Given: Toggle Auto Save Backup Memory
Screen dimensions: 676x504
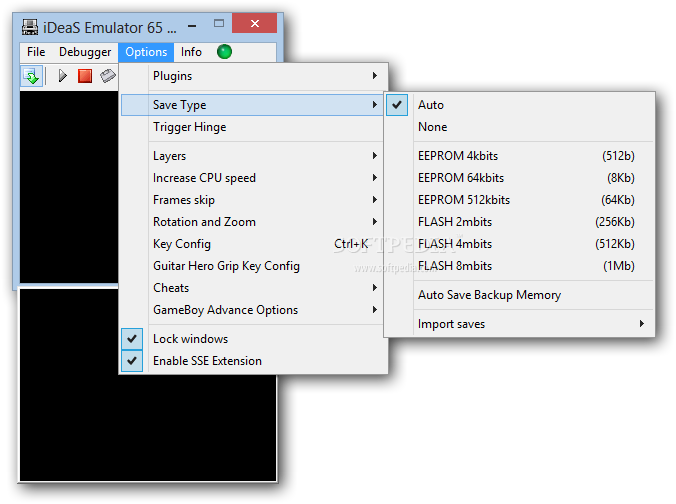Looking at the screenshot, I should pos(520,295).
